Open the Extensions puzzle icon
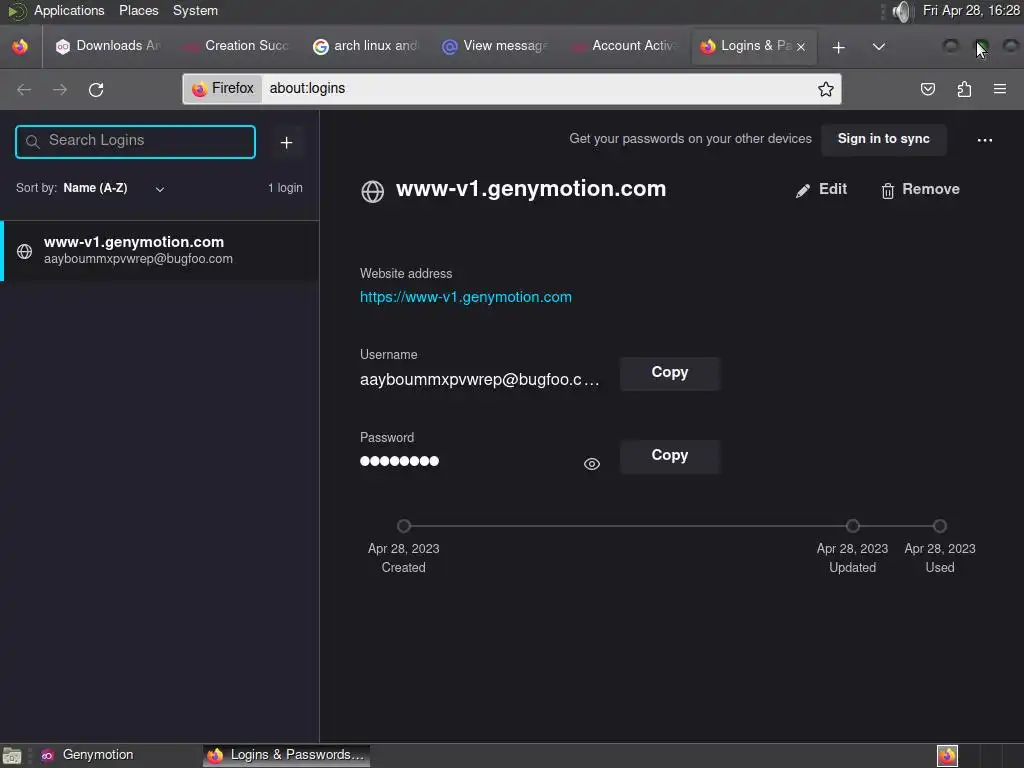Image resolution: width=1024 pixels, height=768 pixels. click(x=964, y=89)
